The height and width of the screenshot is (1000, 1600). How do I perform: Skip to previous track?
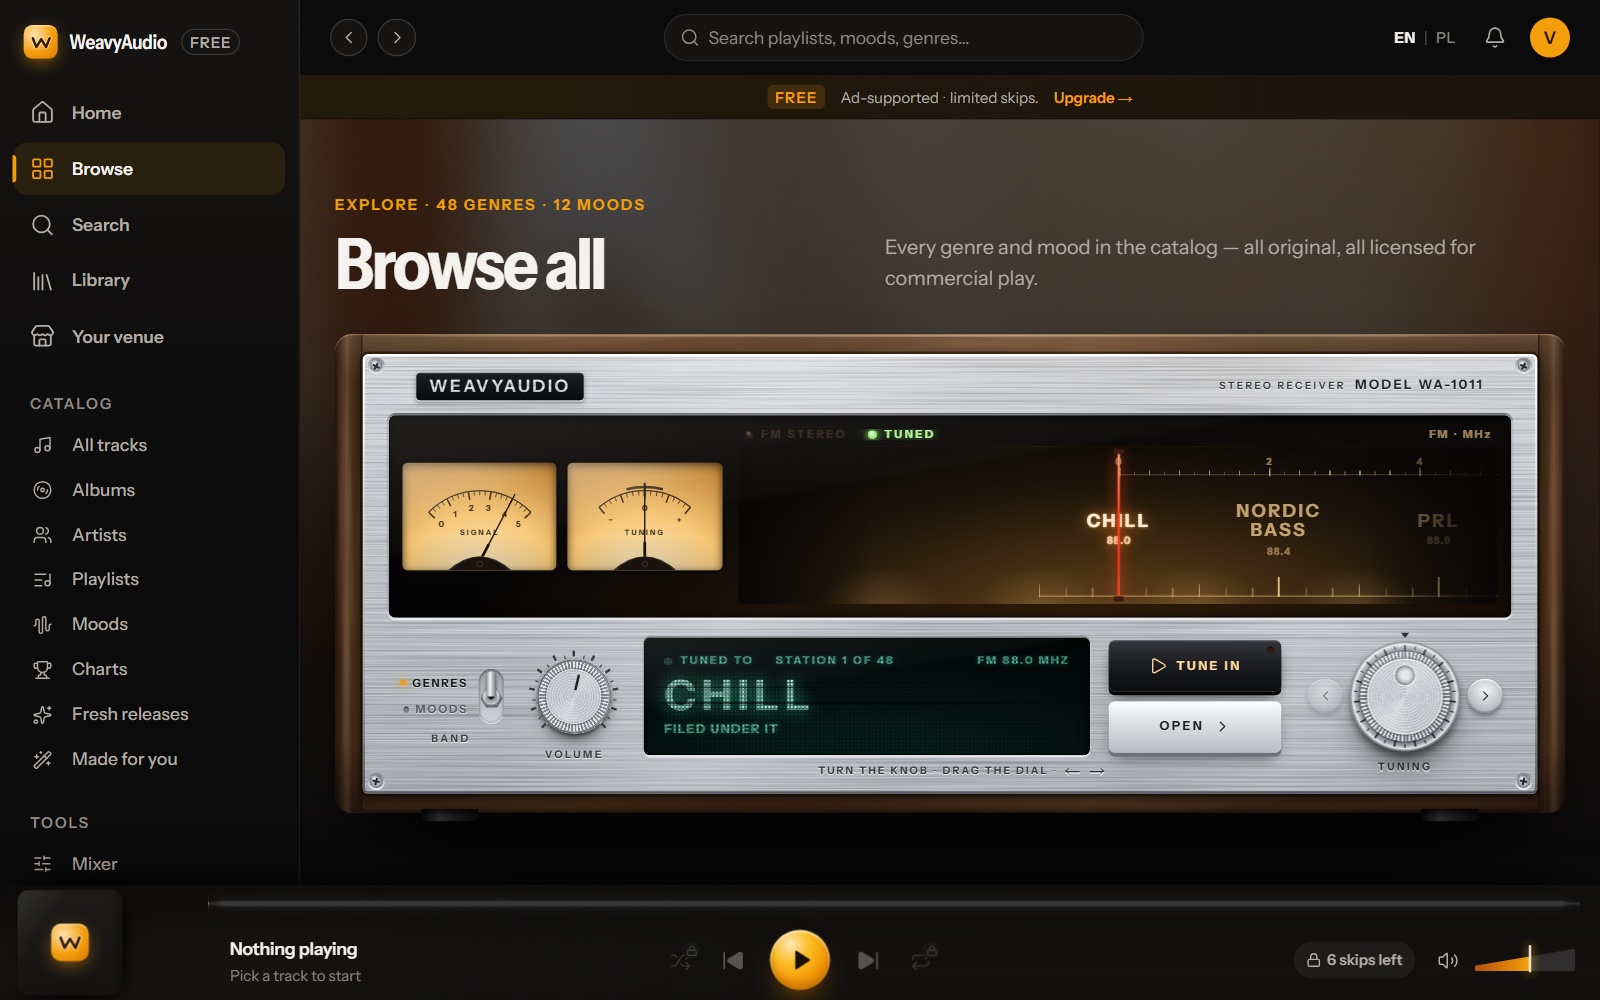click(733, 960)
